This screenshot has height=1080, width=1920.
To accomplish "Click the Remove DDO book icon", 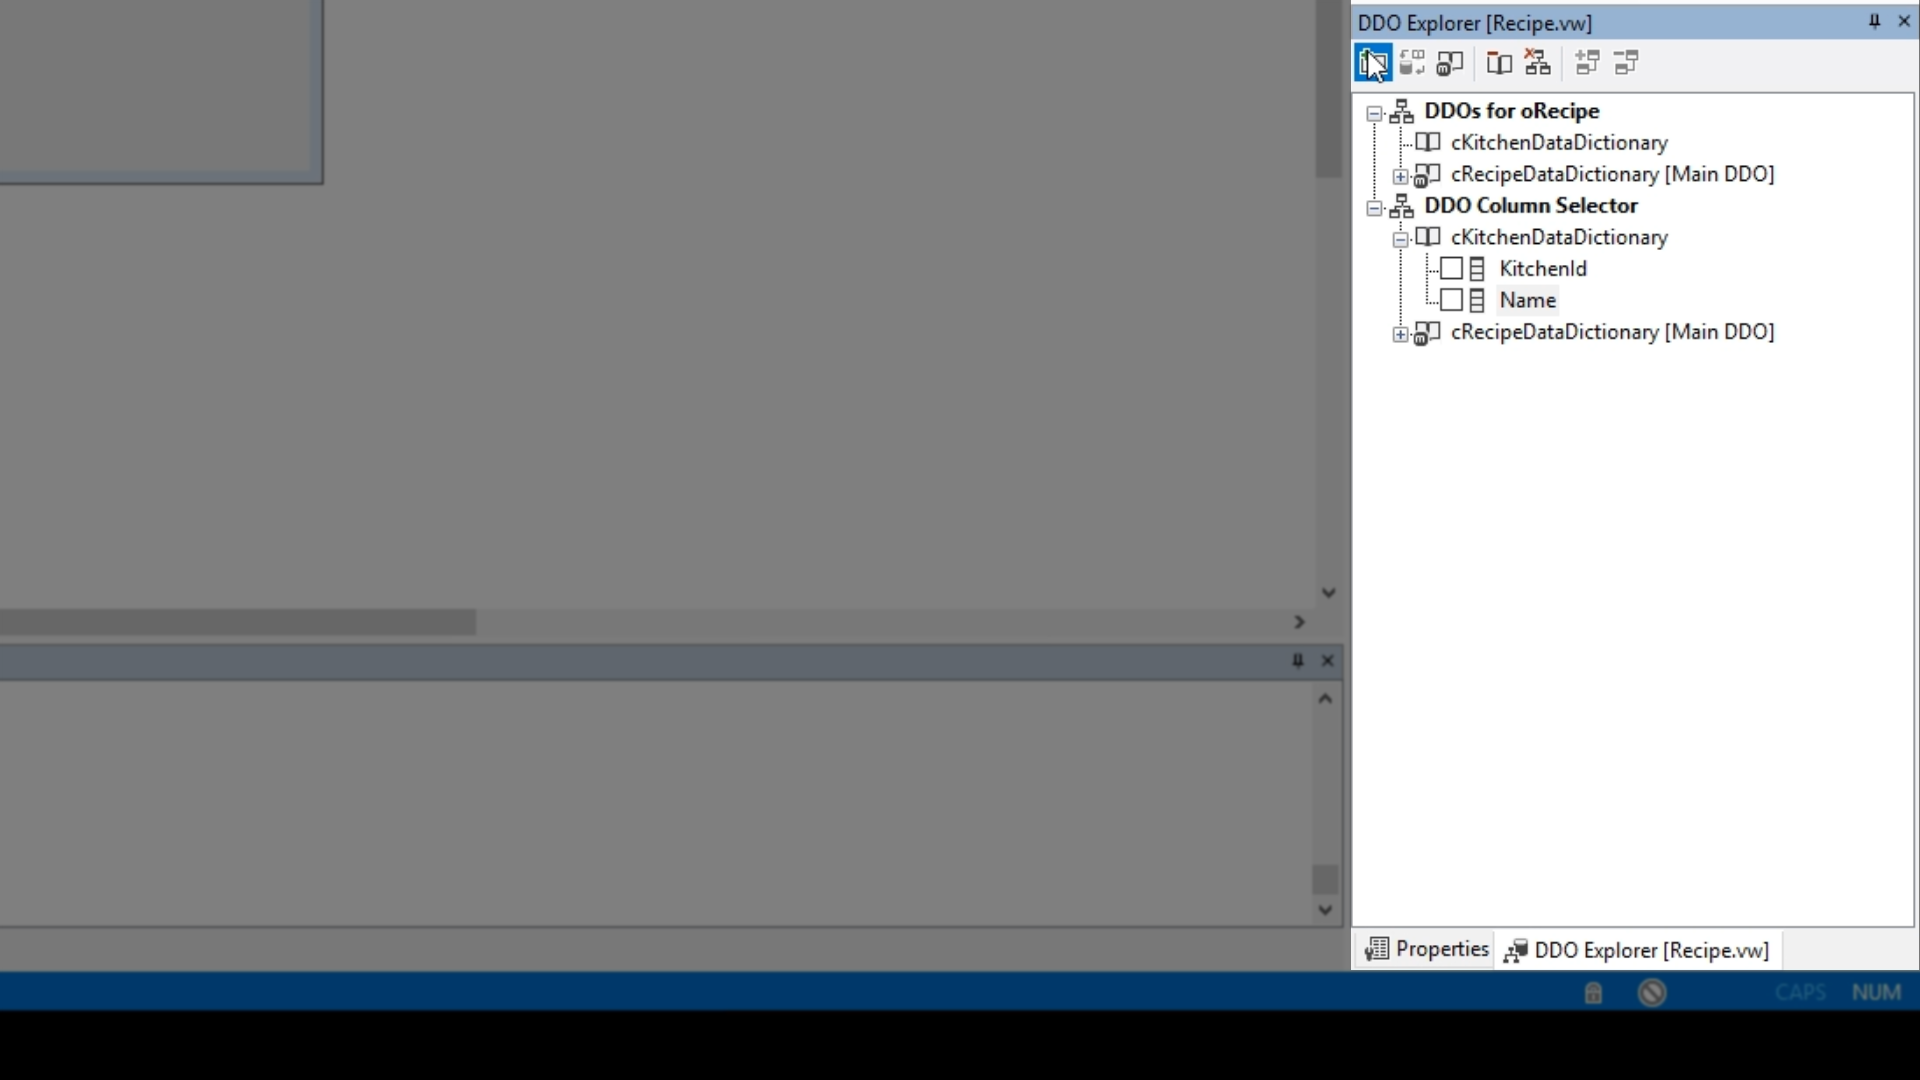I will (x=1498, y=63).
